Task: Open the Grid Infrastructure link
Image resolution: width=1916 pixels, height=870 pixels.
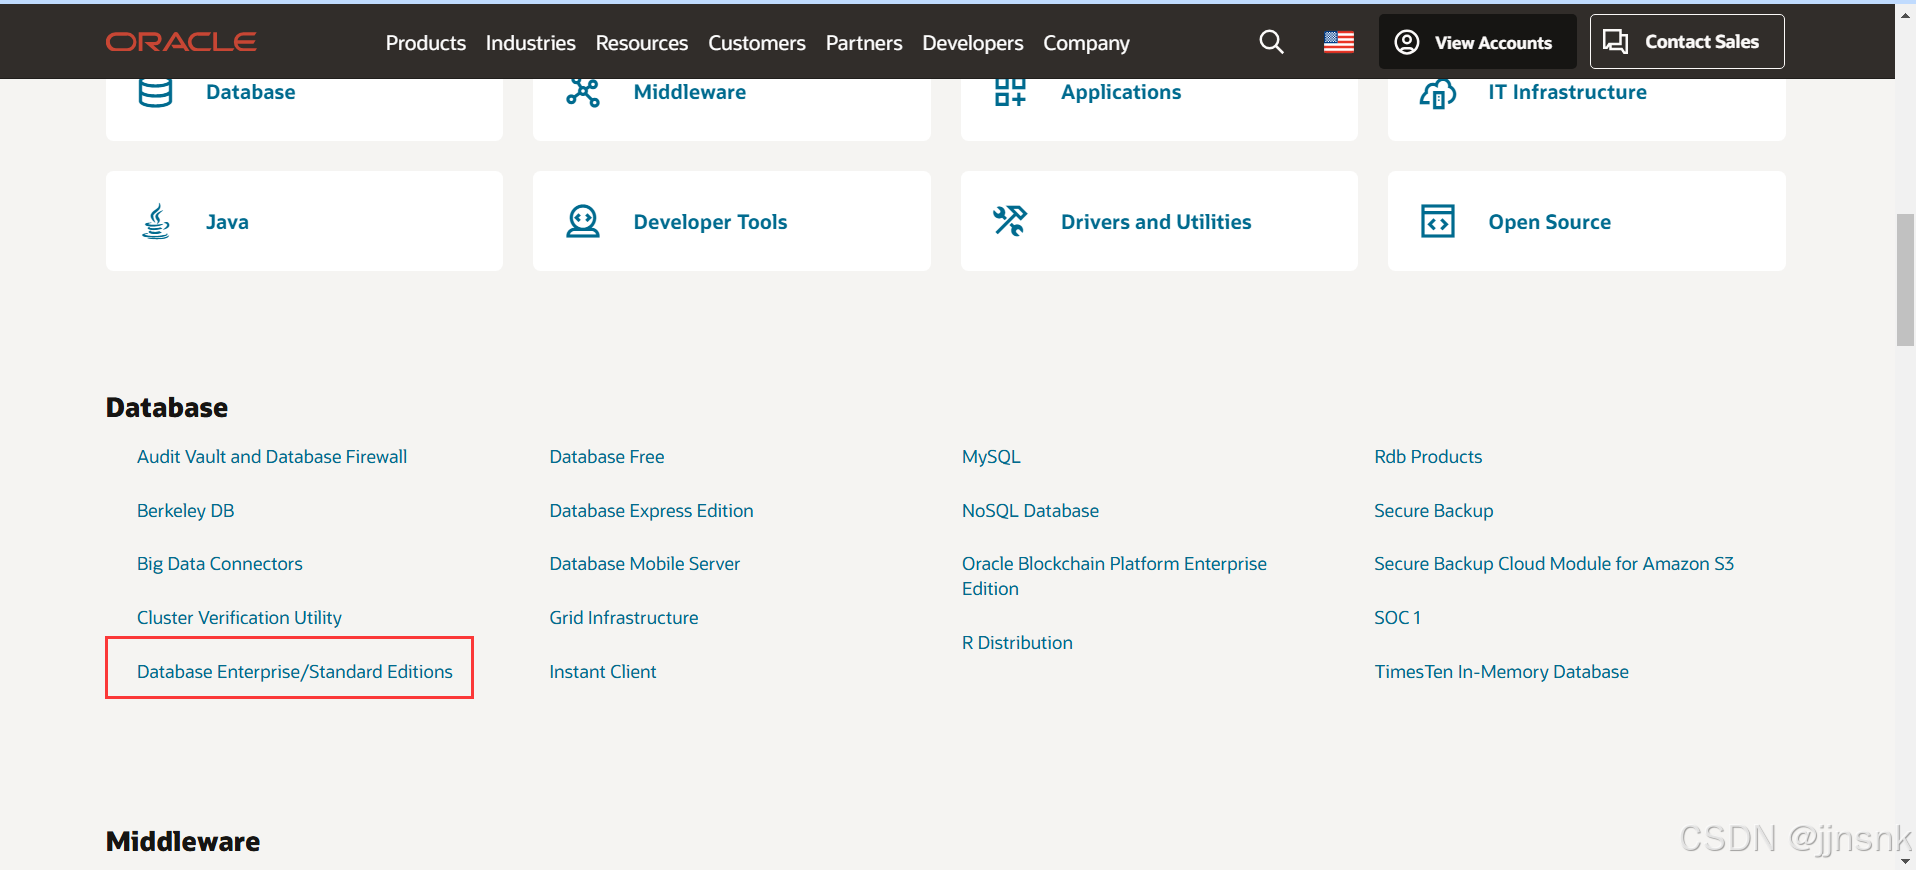Action: 624,618
